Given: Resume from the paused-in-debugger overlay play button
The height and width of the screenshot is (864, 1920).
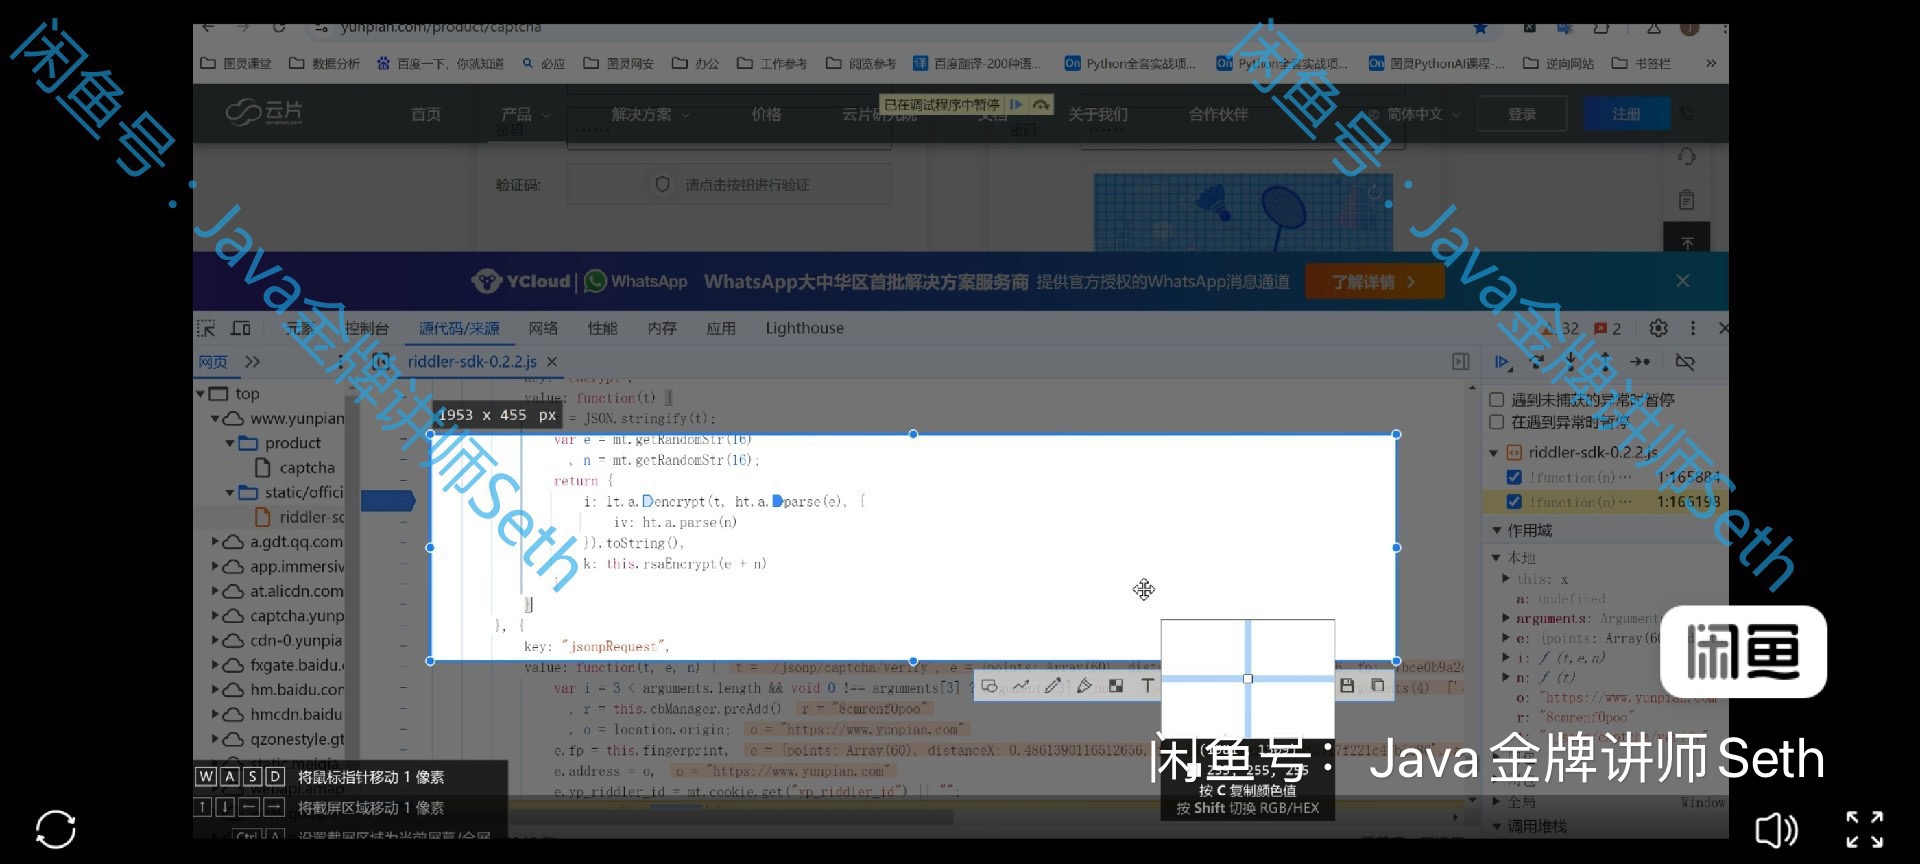Looking at the screenshot, I should (1016, 104).
